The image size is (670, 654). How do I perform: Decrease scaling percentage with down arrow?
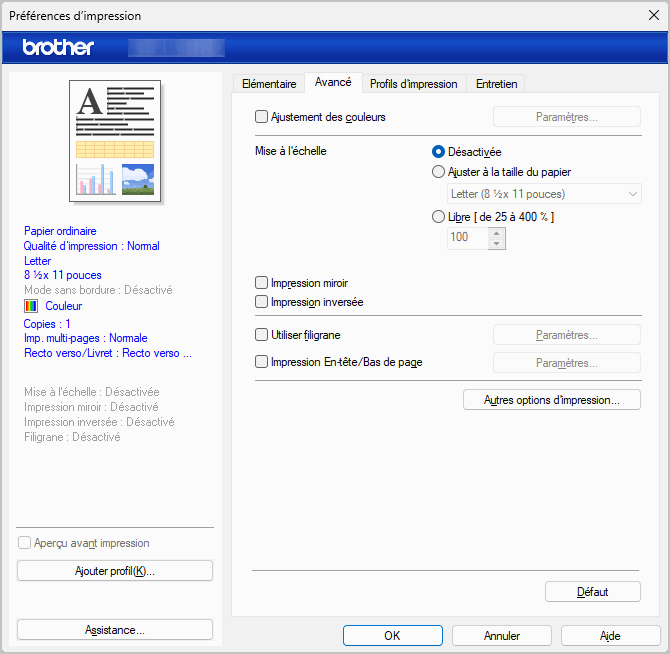(x=497, y=243)
